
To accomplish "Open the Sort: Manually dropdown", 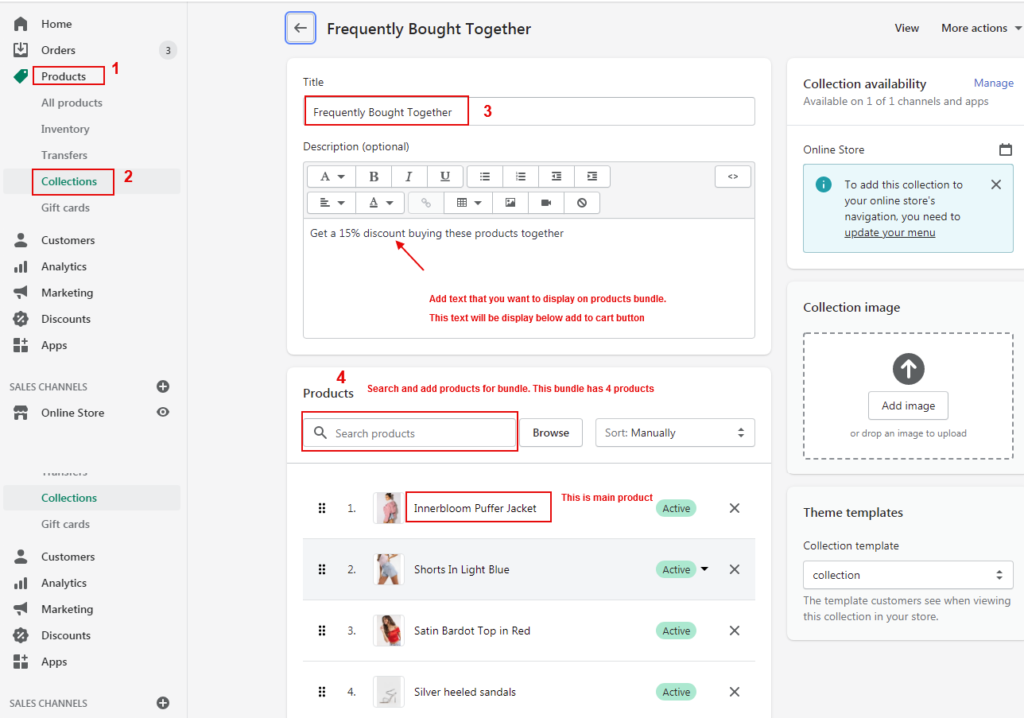I will [674, 433].
